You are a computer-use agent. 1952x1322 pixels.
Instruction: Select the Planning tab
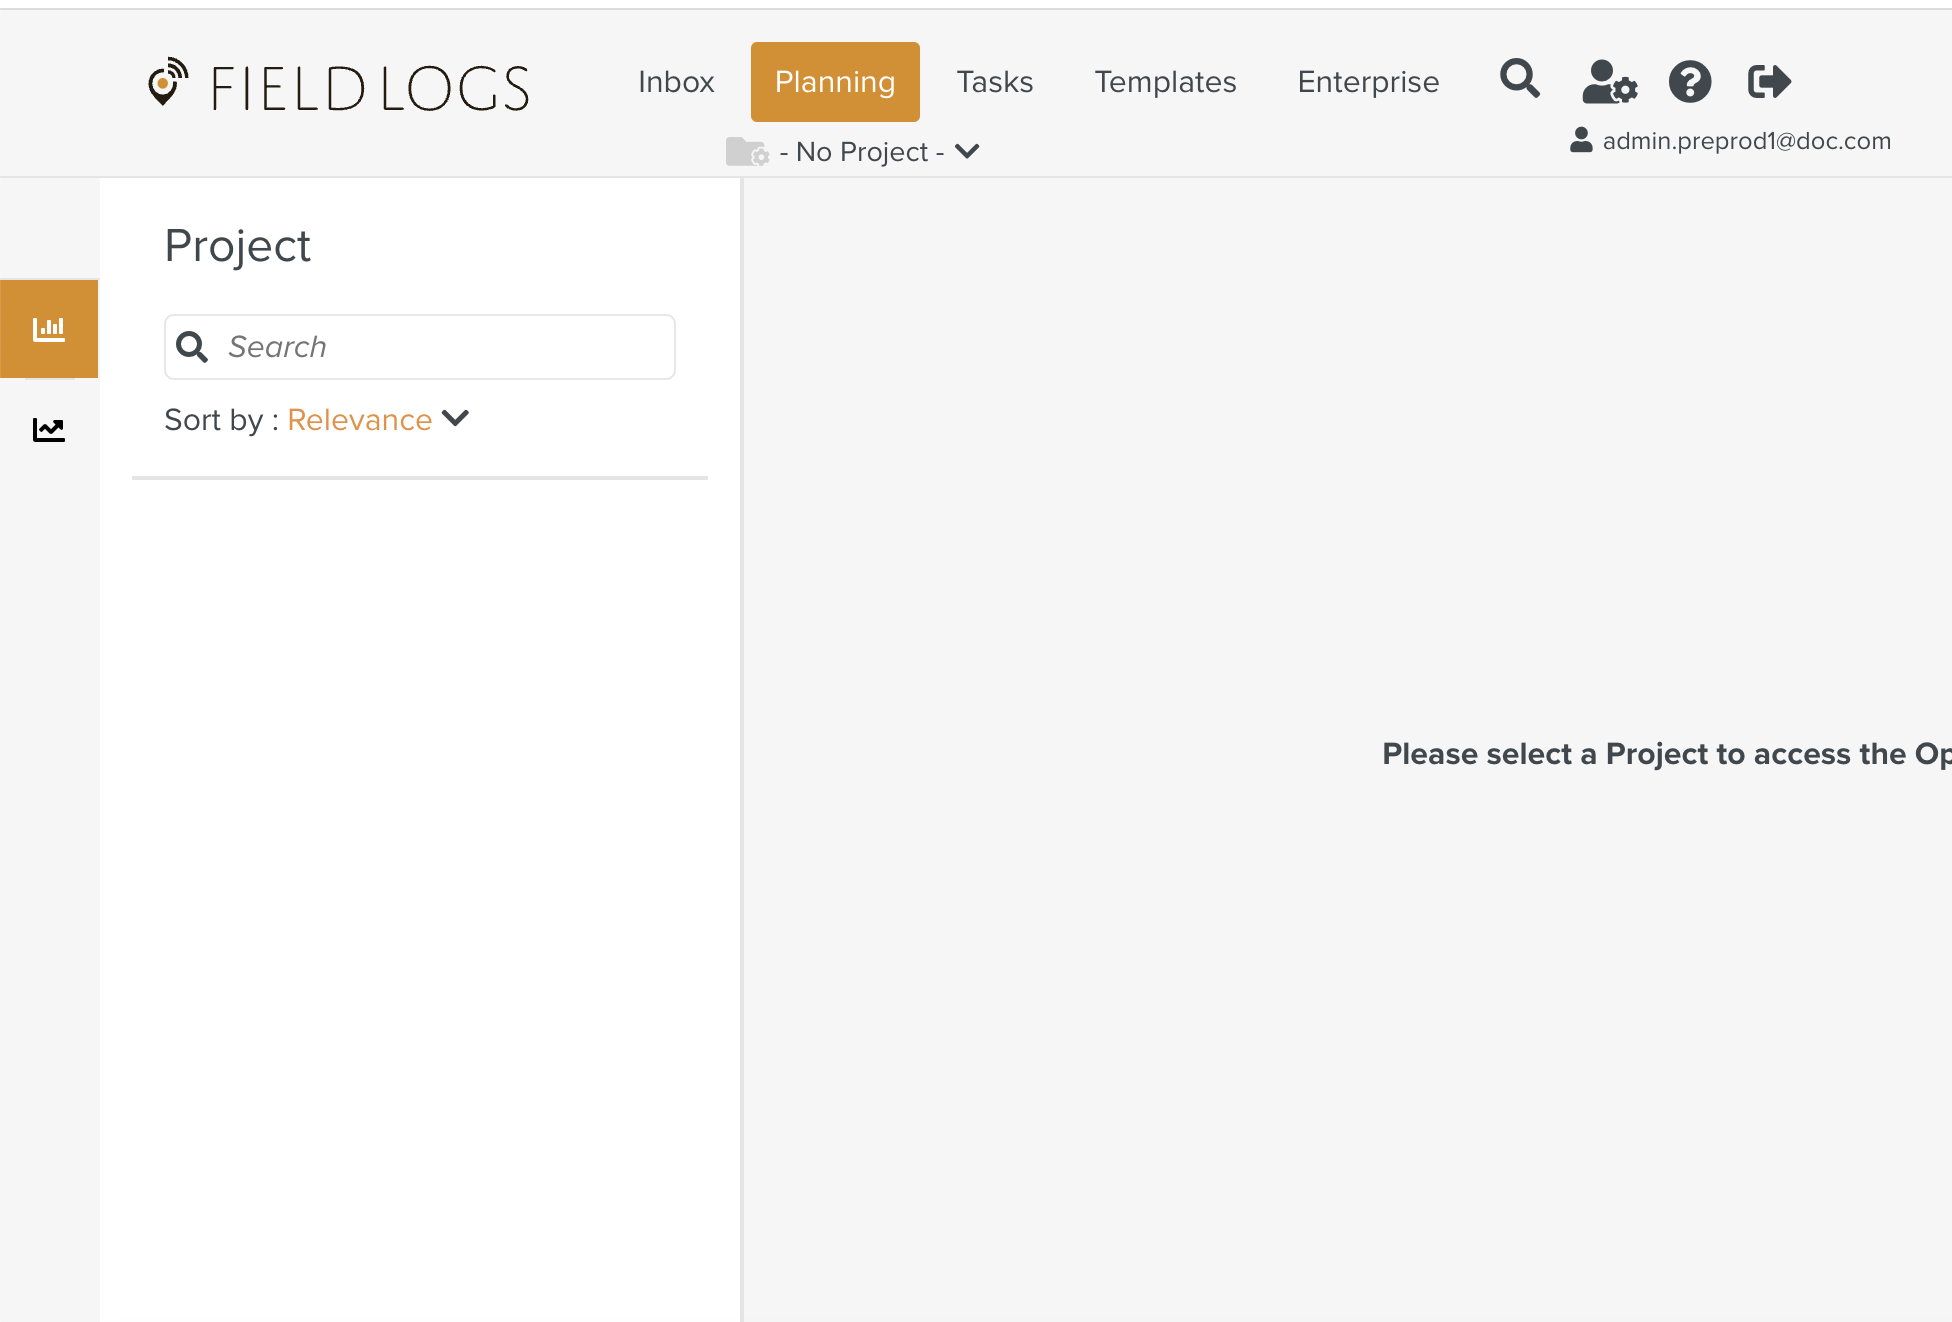coord(835,82)
